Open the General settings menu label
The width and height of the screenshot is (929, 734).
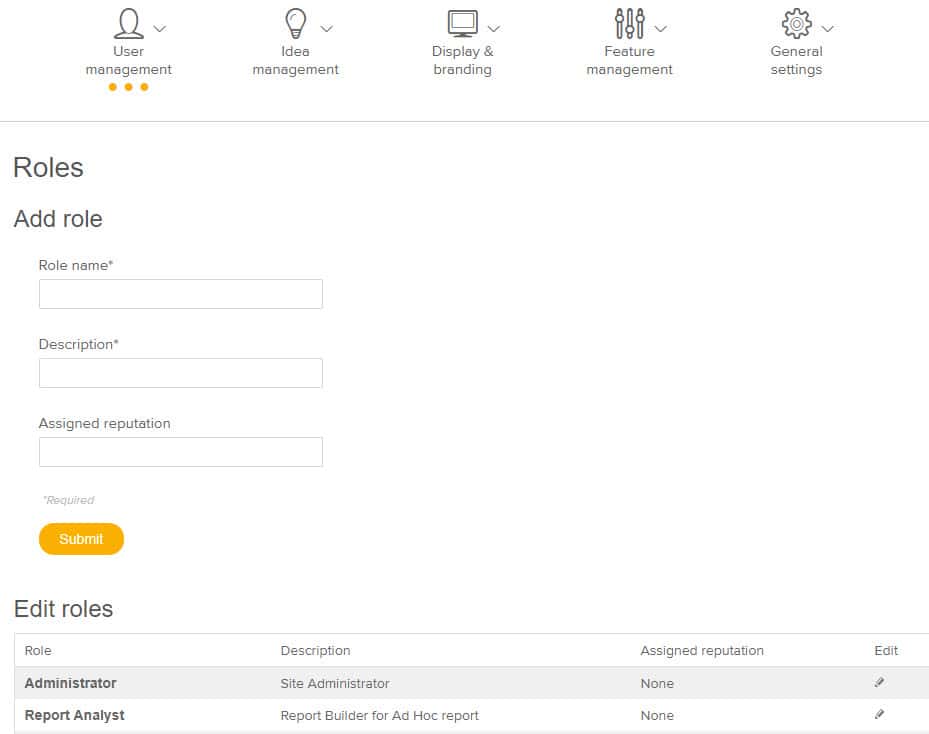796,60
